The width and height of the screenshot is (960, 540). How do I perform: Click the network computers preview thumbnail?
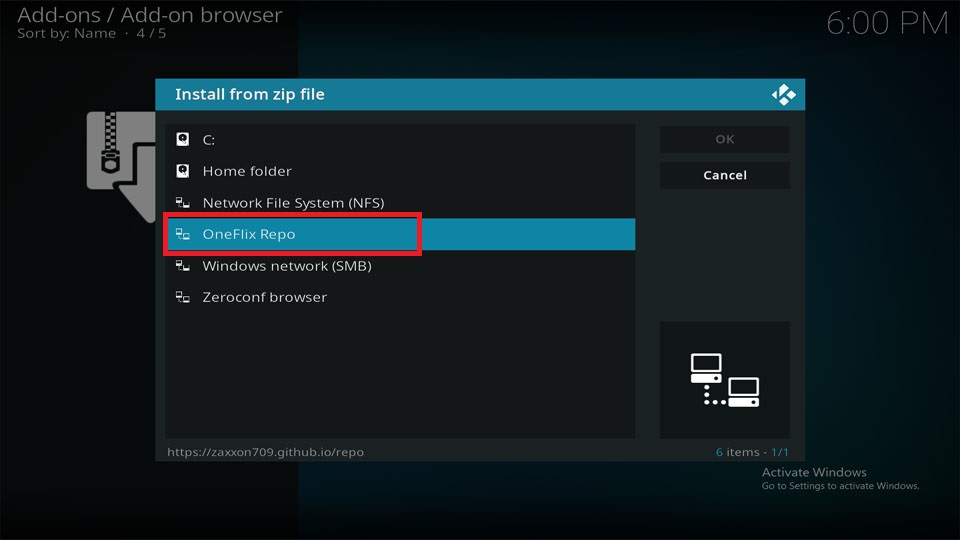[724, 379]
